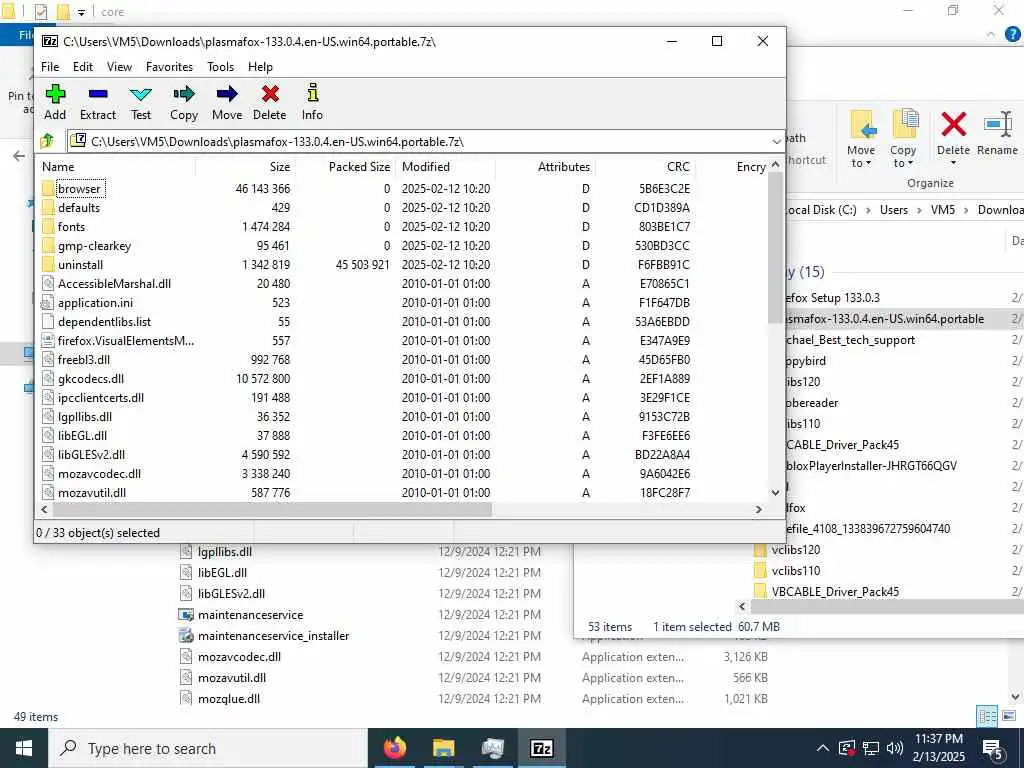Click the AccessibleMarshal.dll file icon
Viewport: 1024px width, 768px height.
[x=48, y=283]
